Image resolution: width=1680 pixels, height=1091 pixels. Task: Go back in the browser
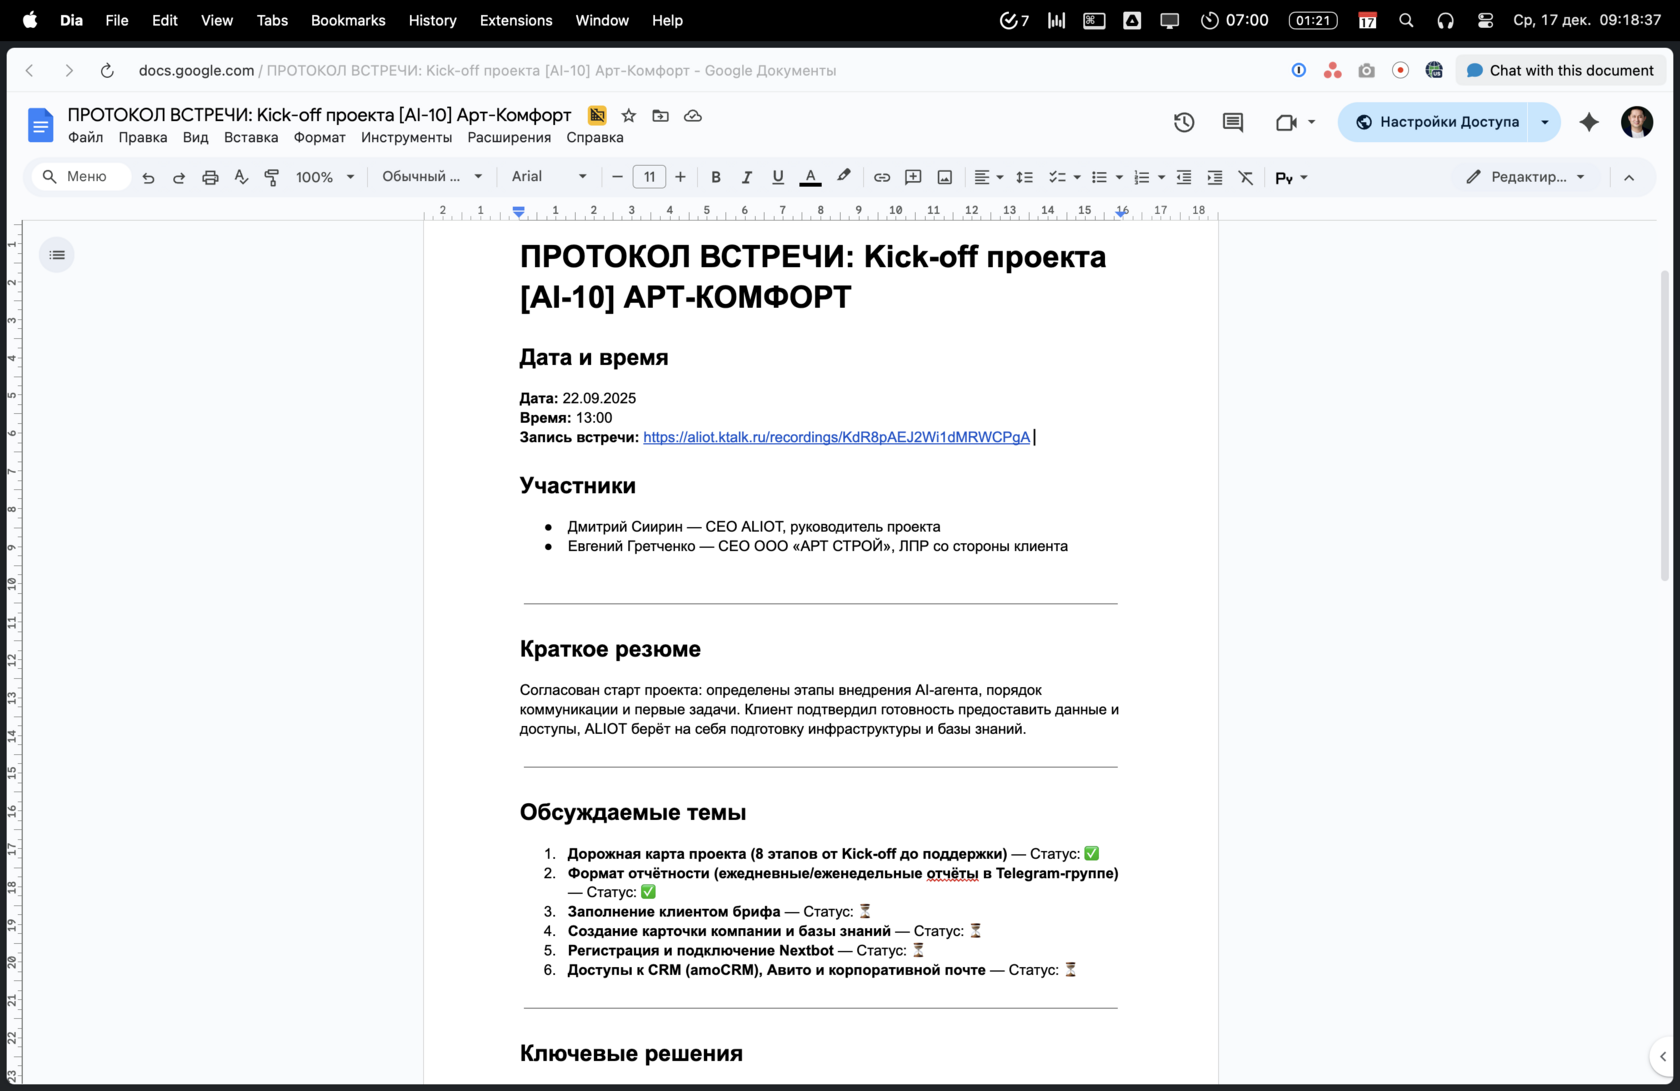point(30,70)
